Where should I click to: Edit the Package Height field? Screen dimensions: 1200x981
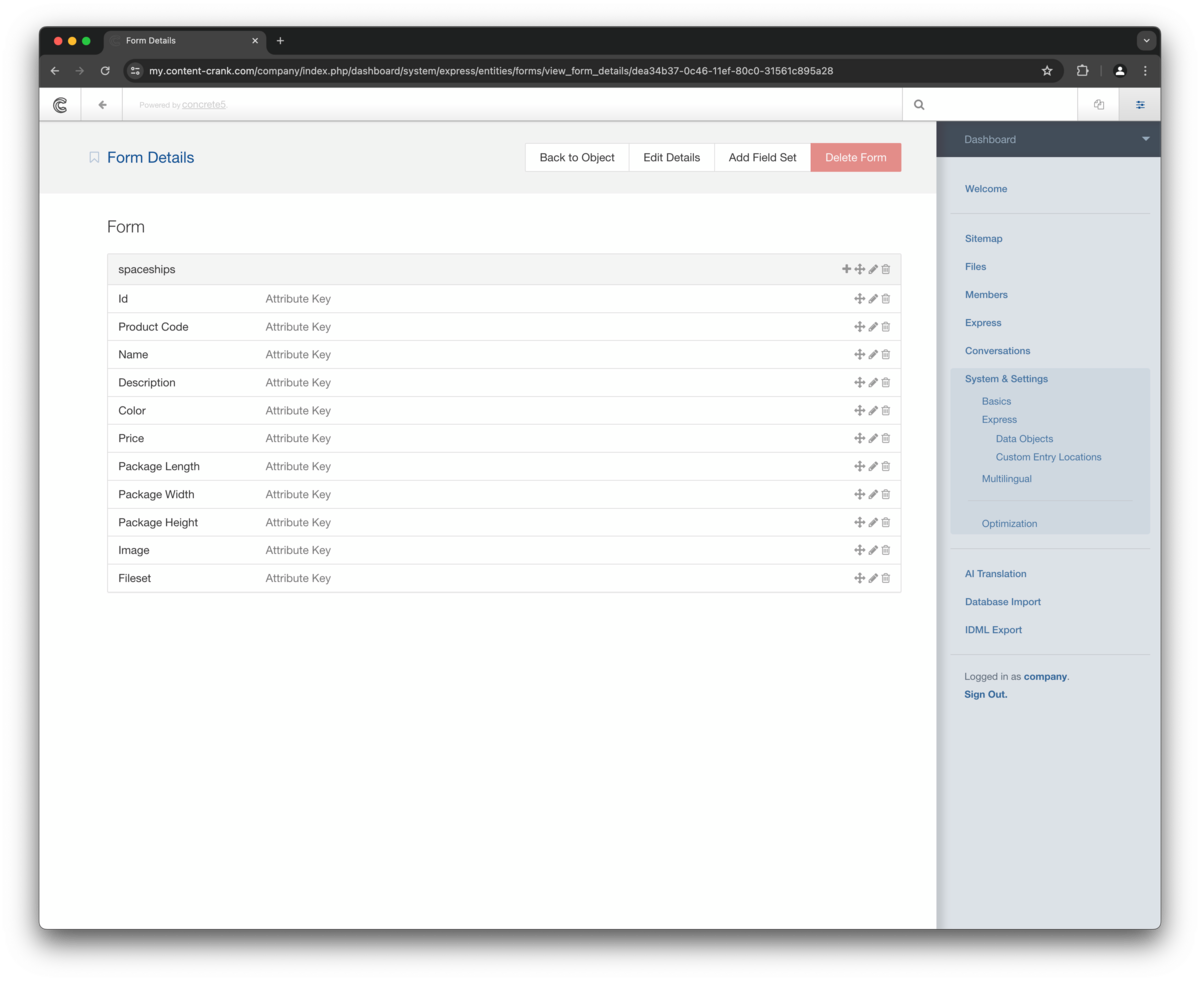[873, 523]
